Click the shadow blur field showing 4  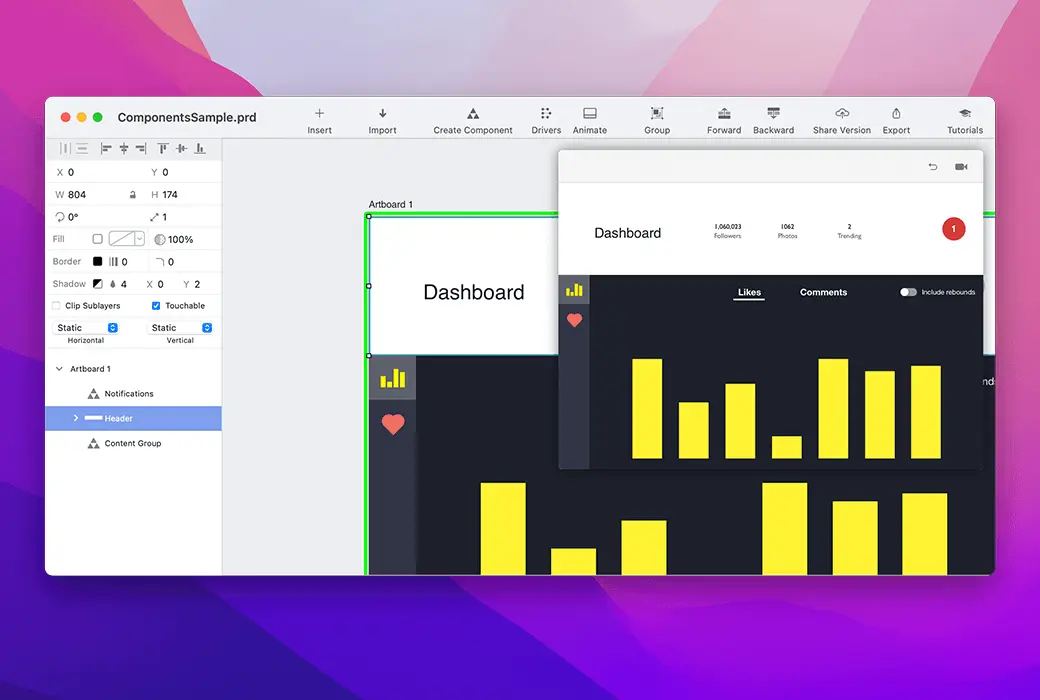pos(123,284)
